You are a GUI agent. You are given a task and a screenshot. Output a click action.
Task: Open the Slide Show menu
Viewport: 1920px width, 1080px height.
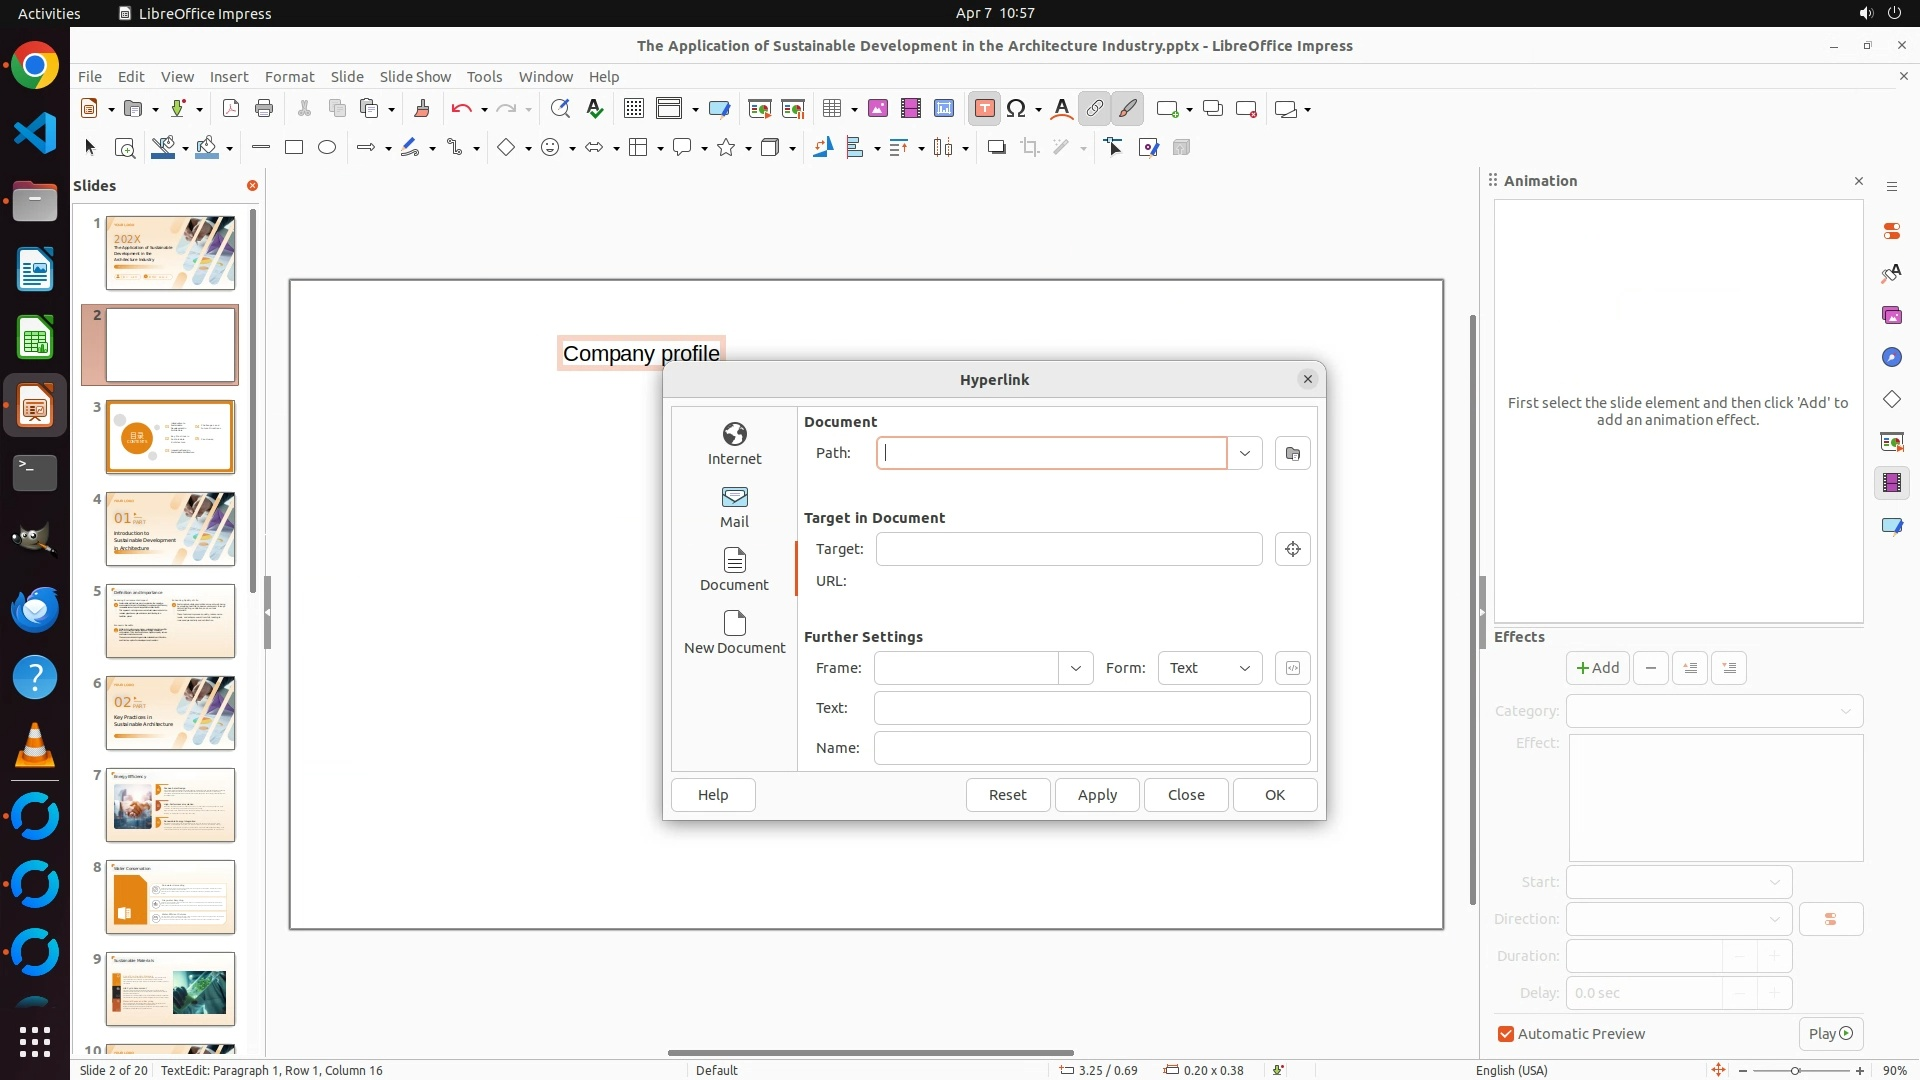coord(415,76)
